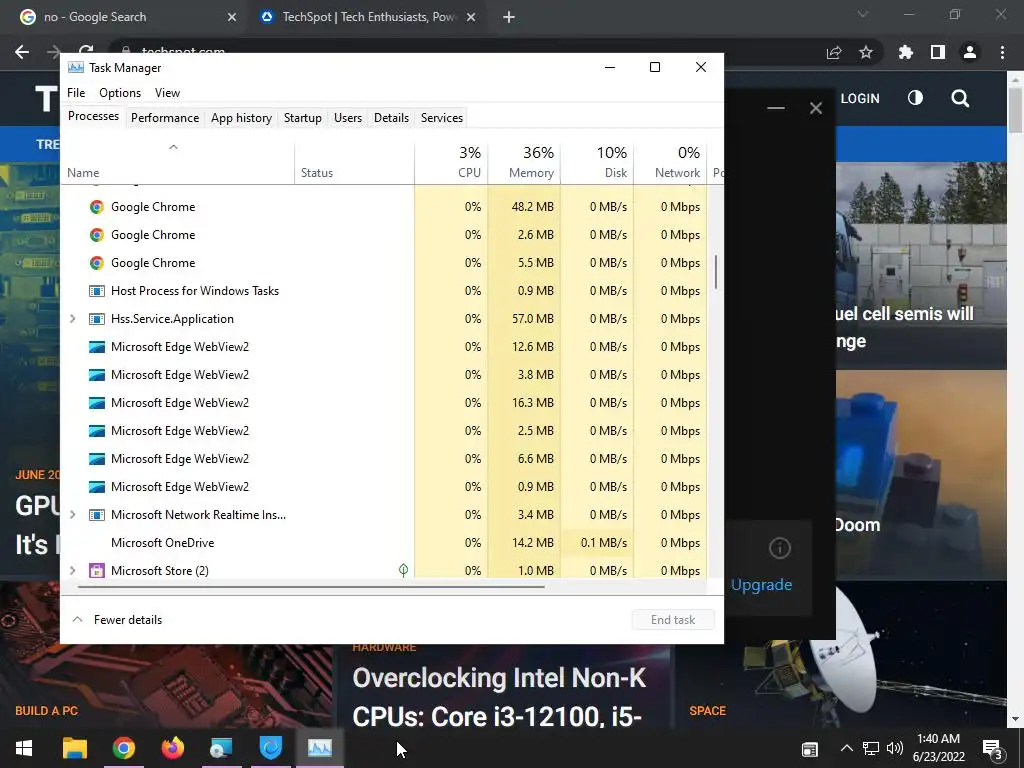Close the TechSpot browser tab

coord(471,18)
